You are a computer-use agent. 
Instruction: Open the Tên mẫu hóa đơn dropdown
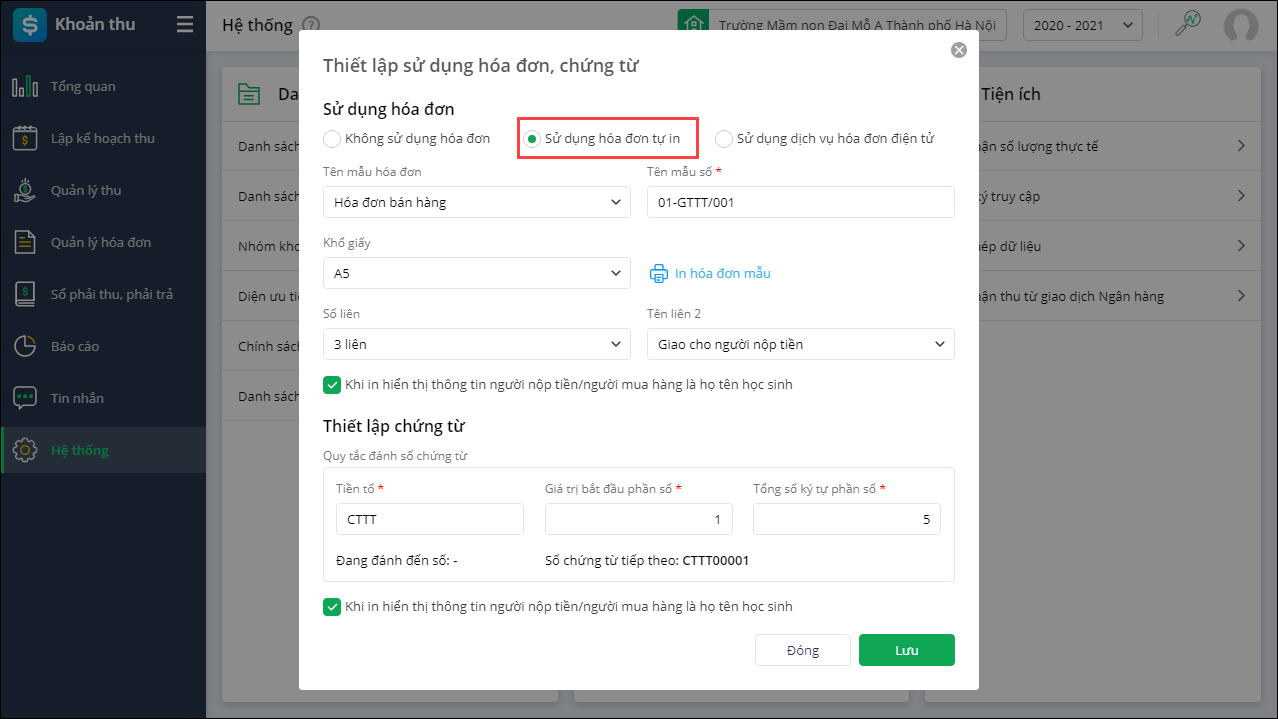pyautogui.click(x=476, y=202)
